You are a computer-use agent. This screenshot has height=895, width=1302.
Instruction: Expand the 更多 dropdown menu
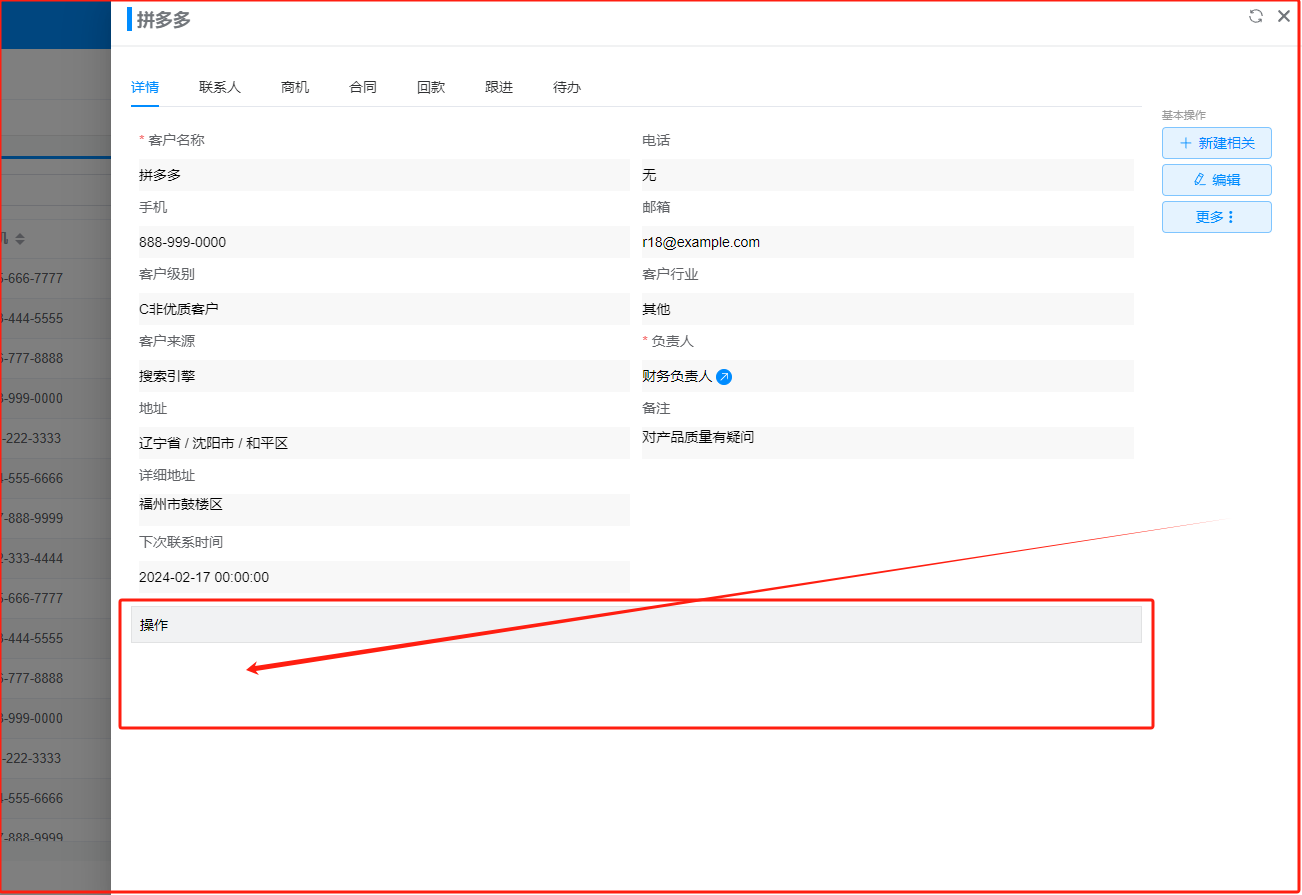[1216, 217]
